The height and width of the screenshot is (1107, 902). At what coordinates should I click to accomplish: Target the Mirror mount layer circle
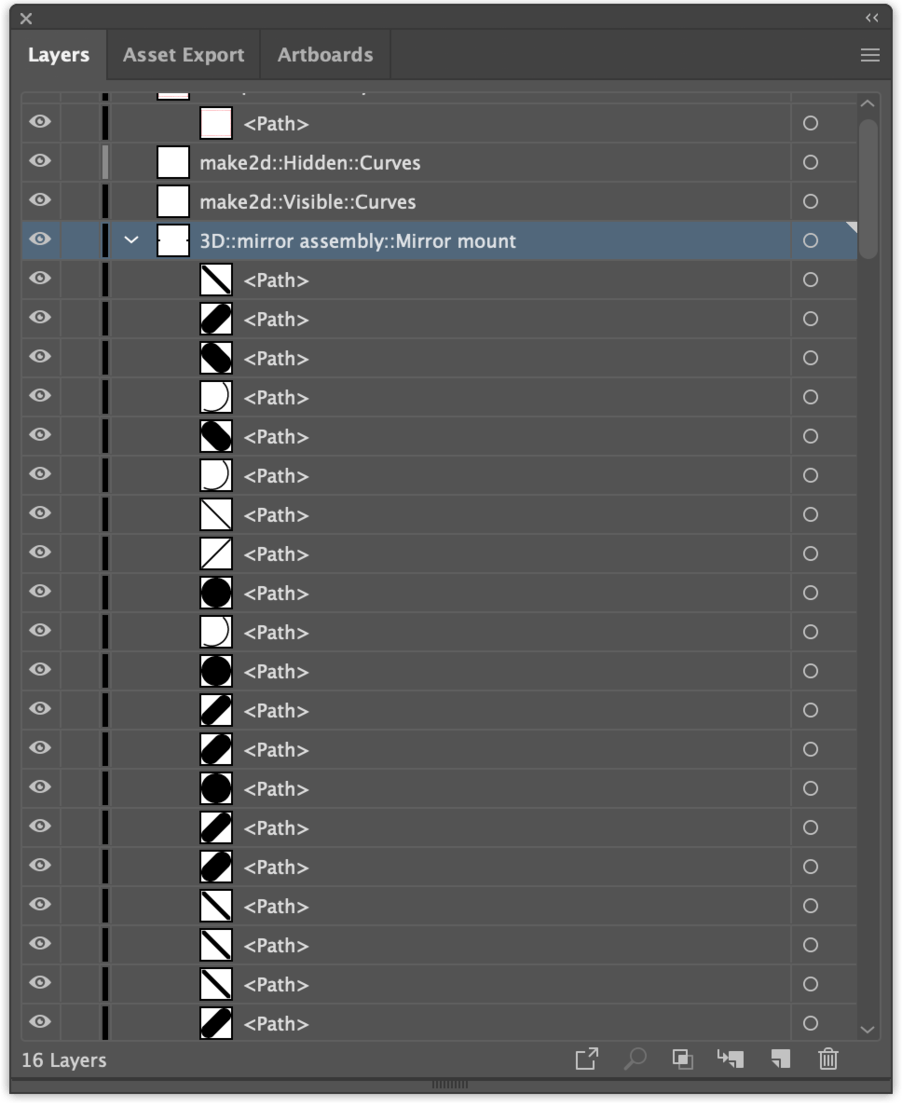(810, 240)
